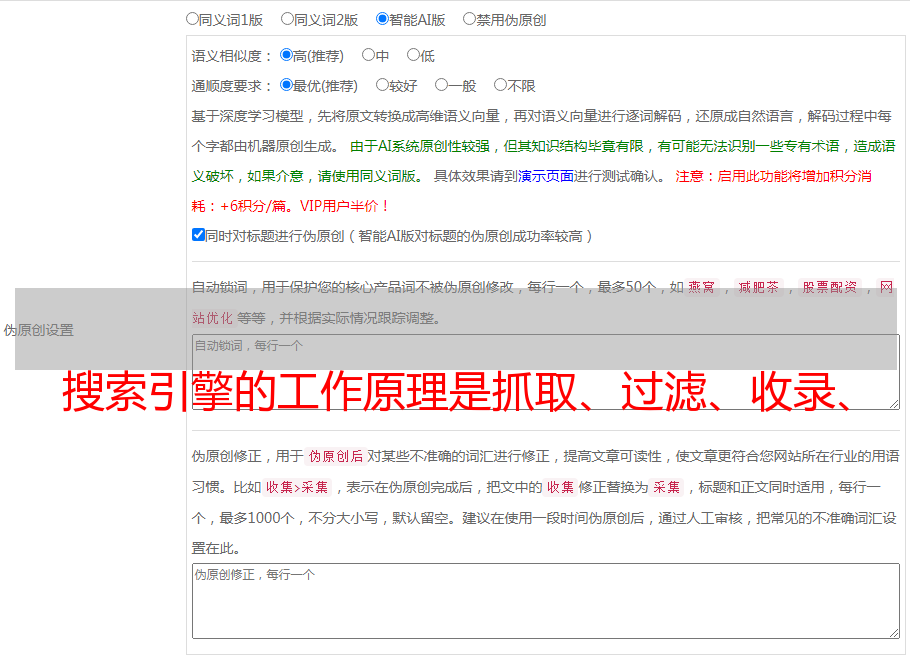Set 语义相似度 to 中
Viewport: 911px width, 658px height.
(x=368, y=55)
